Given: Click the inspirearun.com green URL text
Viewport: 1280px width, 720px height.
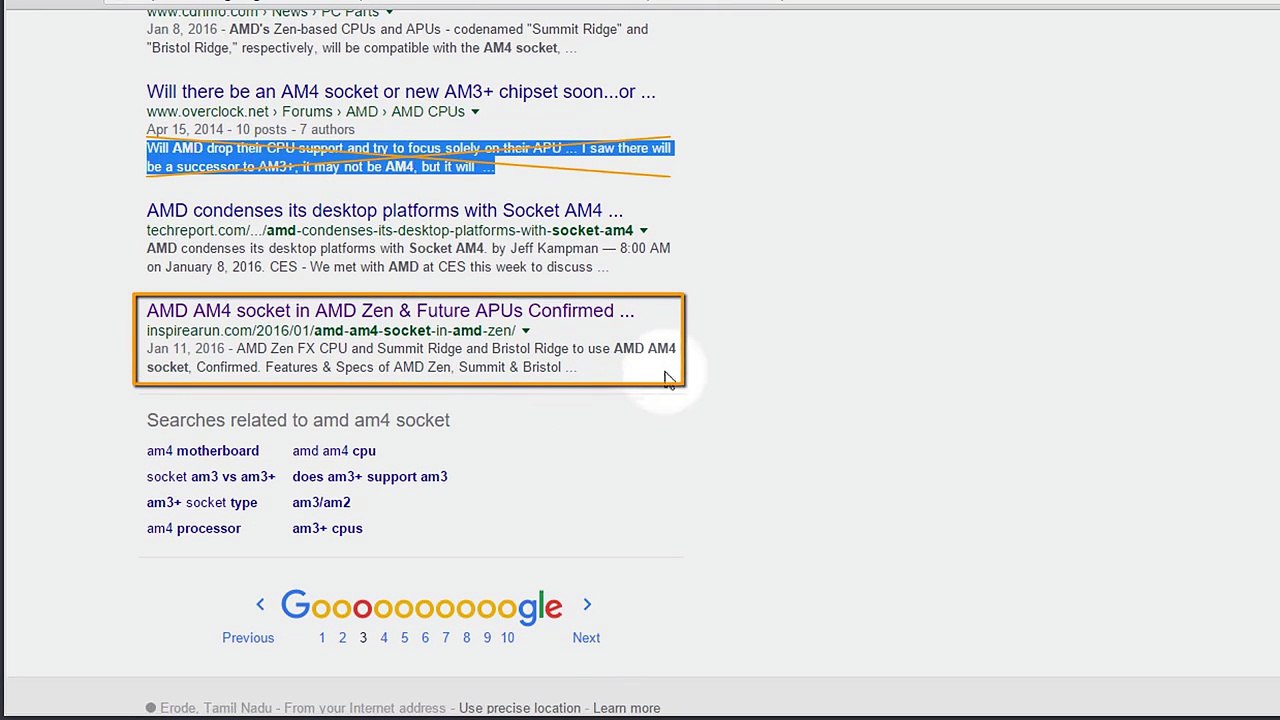Looking at the screenshot, I should point(331,331).
